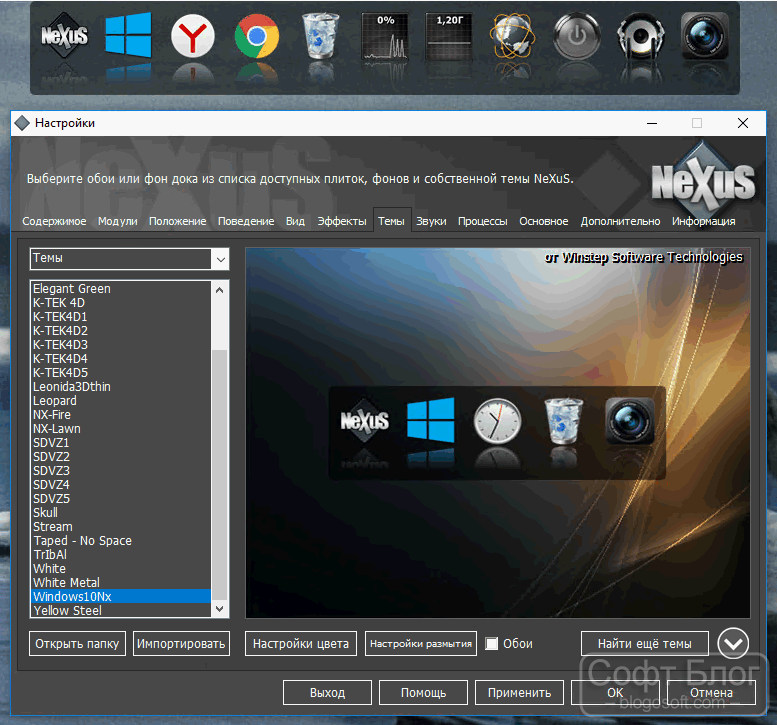
Task: Click the round down-arrow button by Найти ещё темы
Action: [x=733, y=643]
